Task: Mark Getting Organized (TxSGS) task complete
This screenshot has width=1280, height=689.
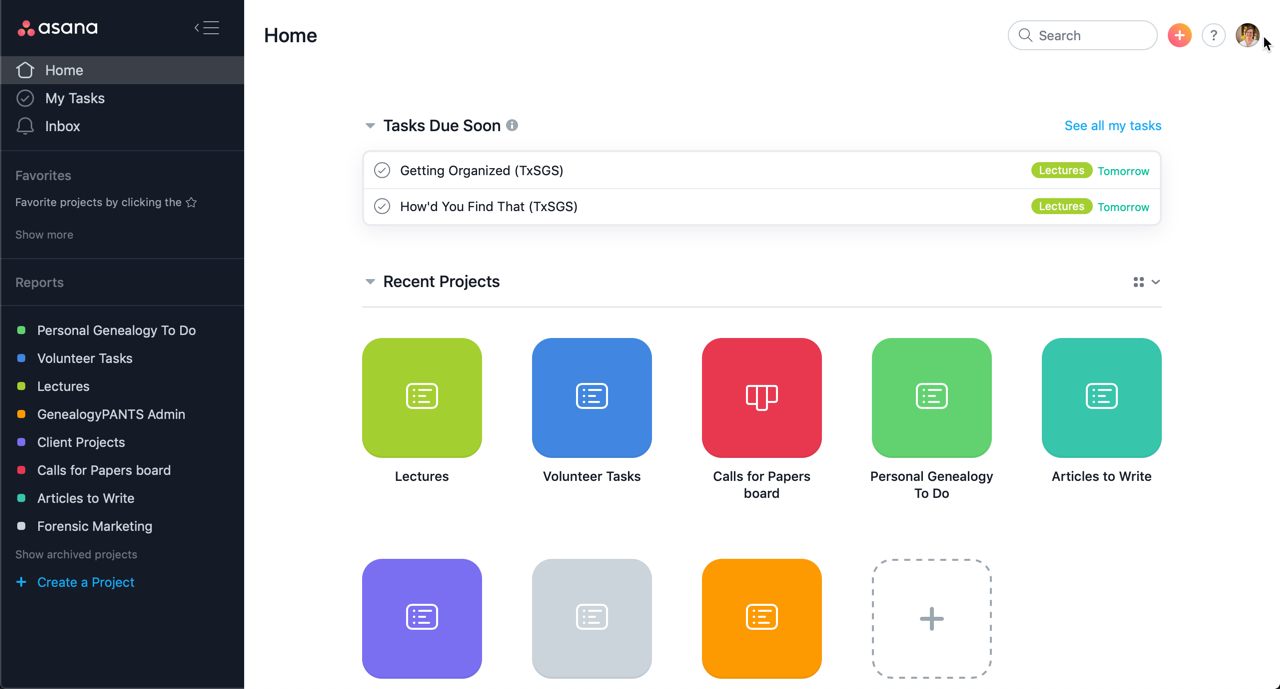Action: (x=382, y=170)
